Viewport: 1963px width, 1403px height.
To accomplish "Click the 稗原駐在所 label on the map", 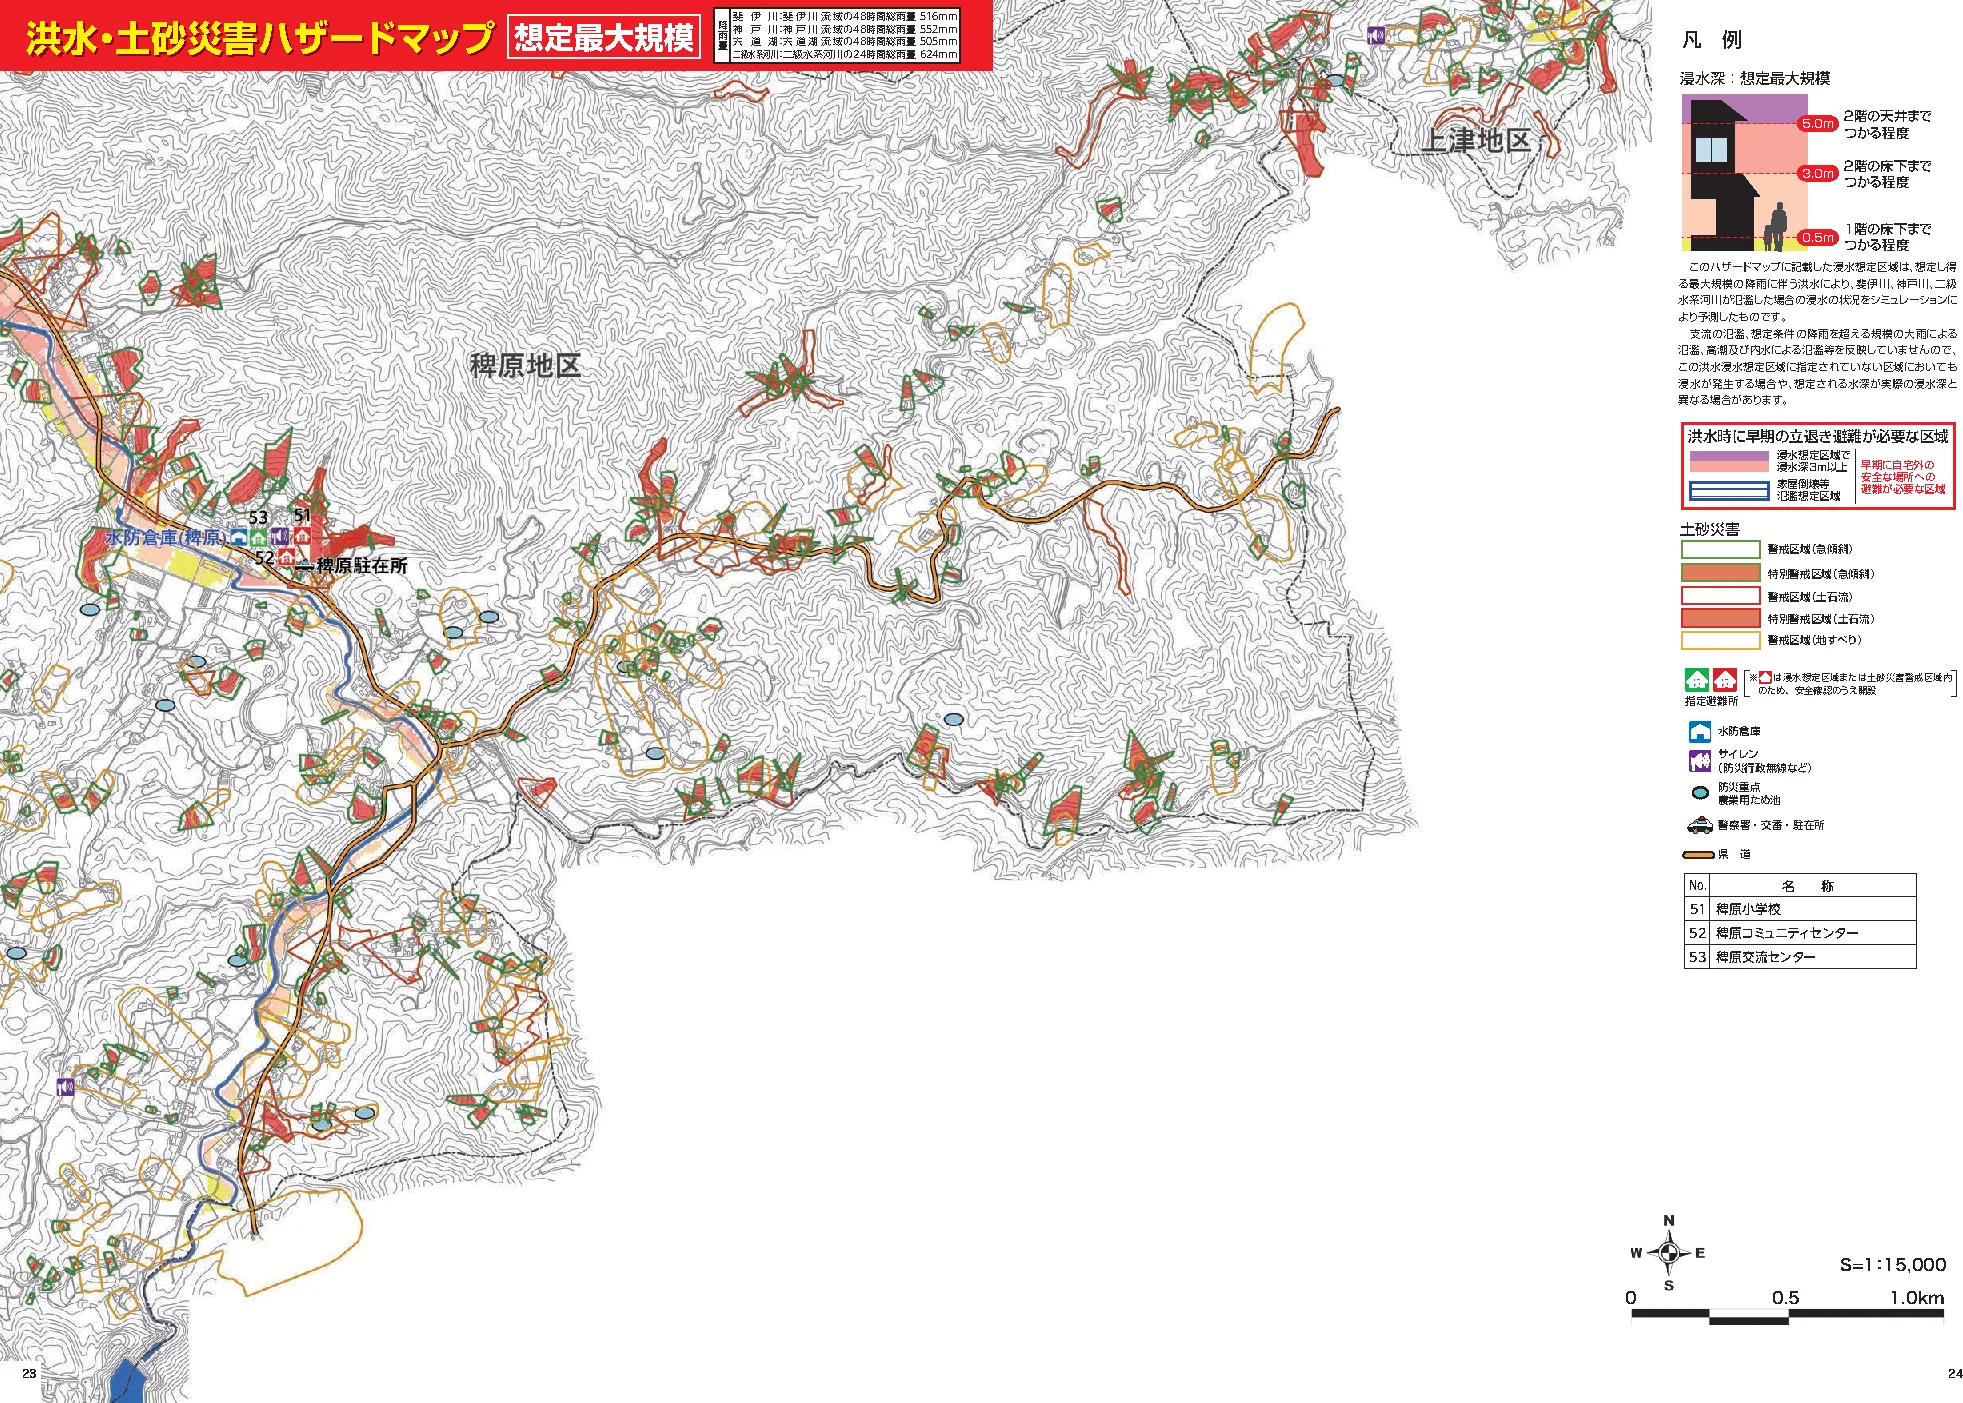I will [362, 565].
